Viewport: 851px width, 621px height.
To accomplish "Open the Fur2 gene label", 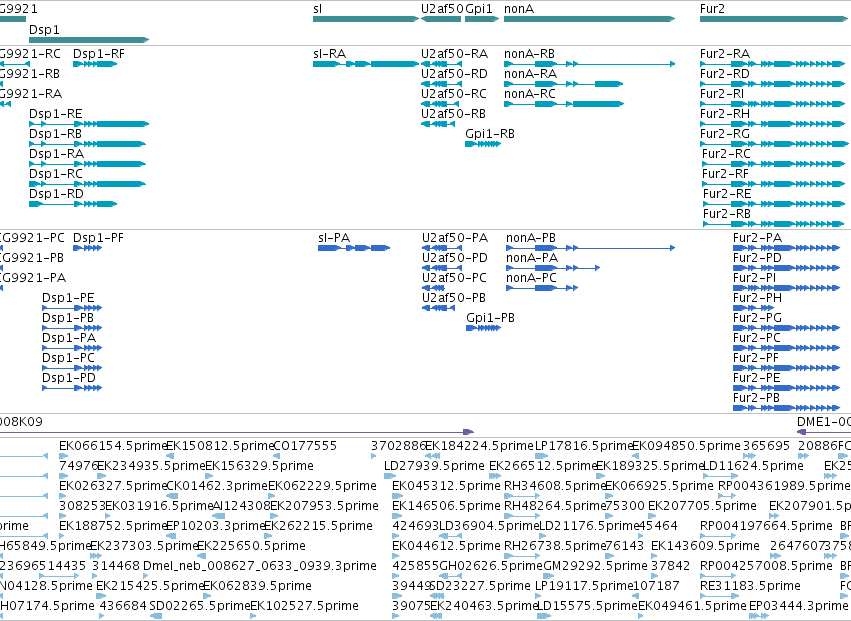I will tap(712, 9).
